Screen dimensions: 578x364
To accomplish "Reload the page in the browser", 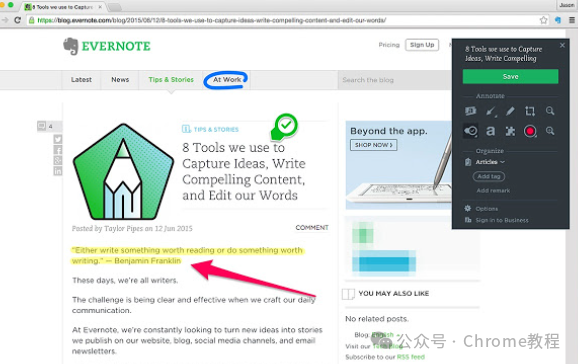I will (x=17, y=20).
